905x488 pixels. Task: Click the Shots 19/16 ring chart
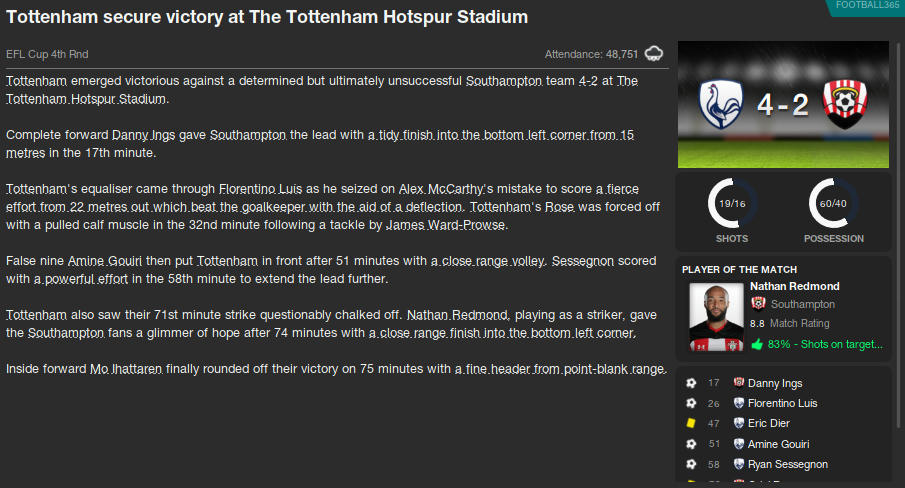click(732, 204)
